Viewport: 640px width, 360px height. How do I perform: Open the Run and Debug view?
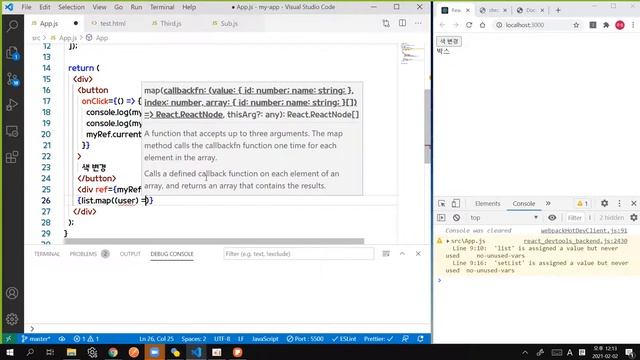coord(12,105)
